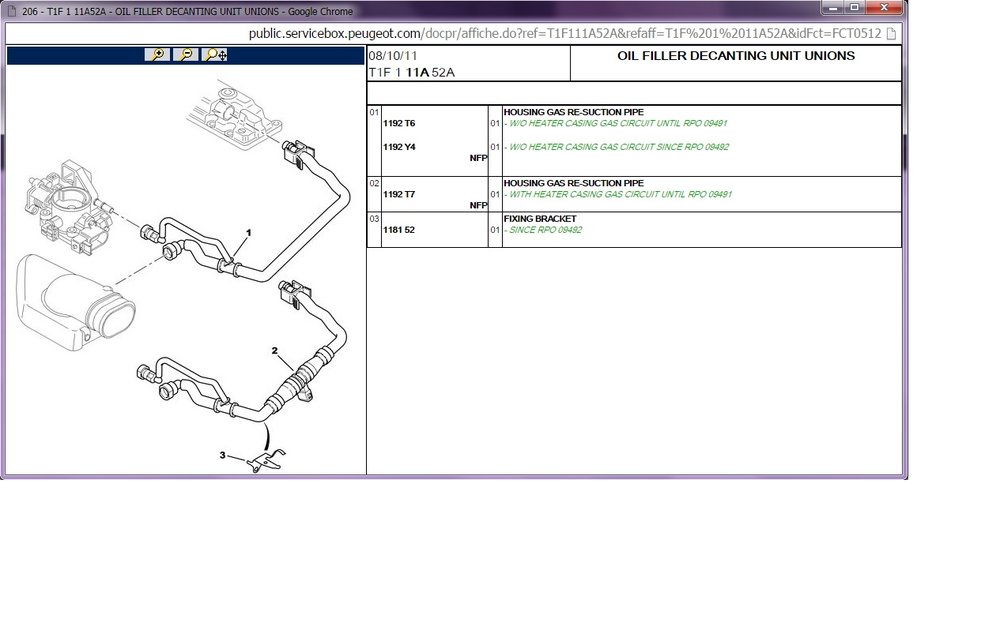The height and width of the screenshot is (641, 1000).
Task: Click the reference code T1F 1 11A 52A
Action: (411, 72)
